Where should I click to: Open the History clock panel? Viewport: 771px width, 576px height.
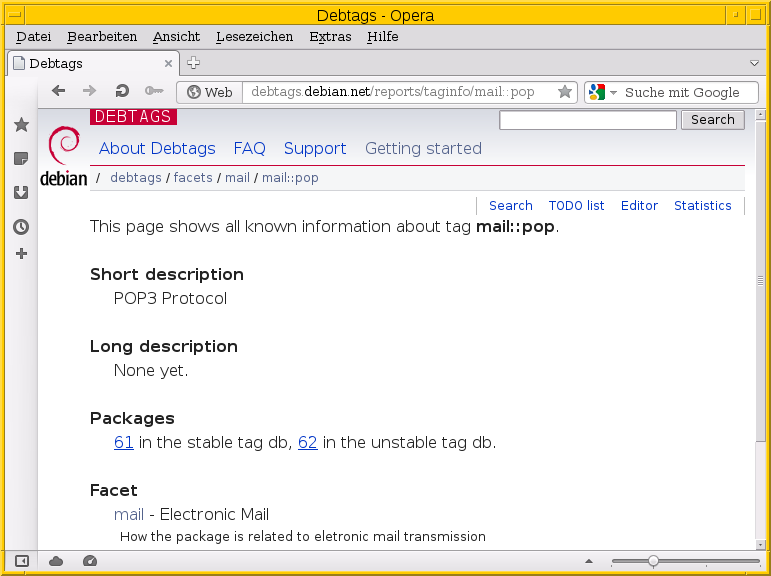pos(21,227)
